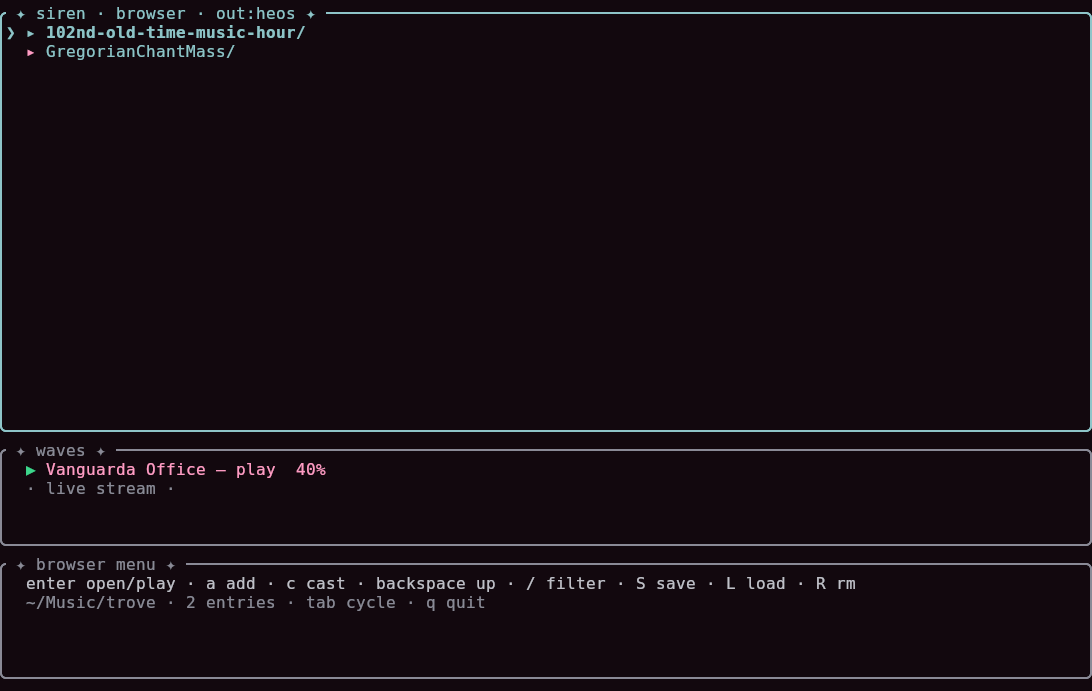Image resolution: width=1092 pixels, height=691 pixels.
Task: Click the "browser" word in the top title
Action: point(150,14)
